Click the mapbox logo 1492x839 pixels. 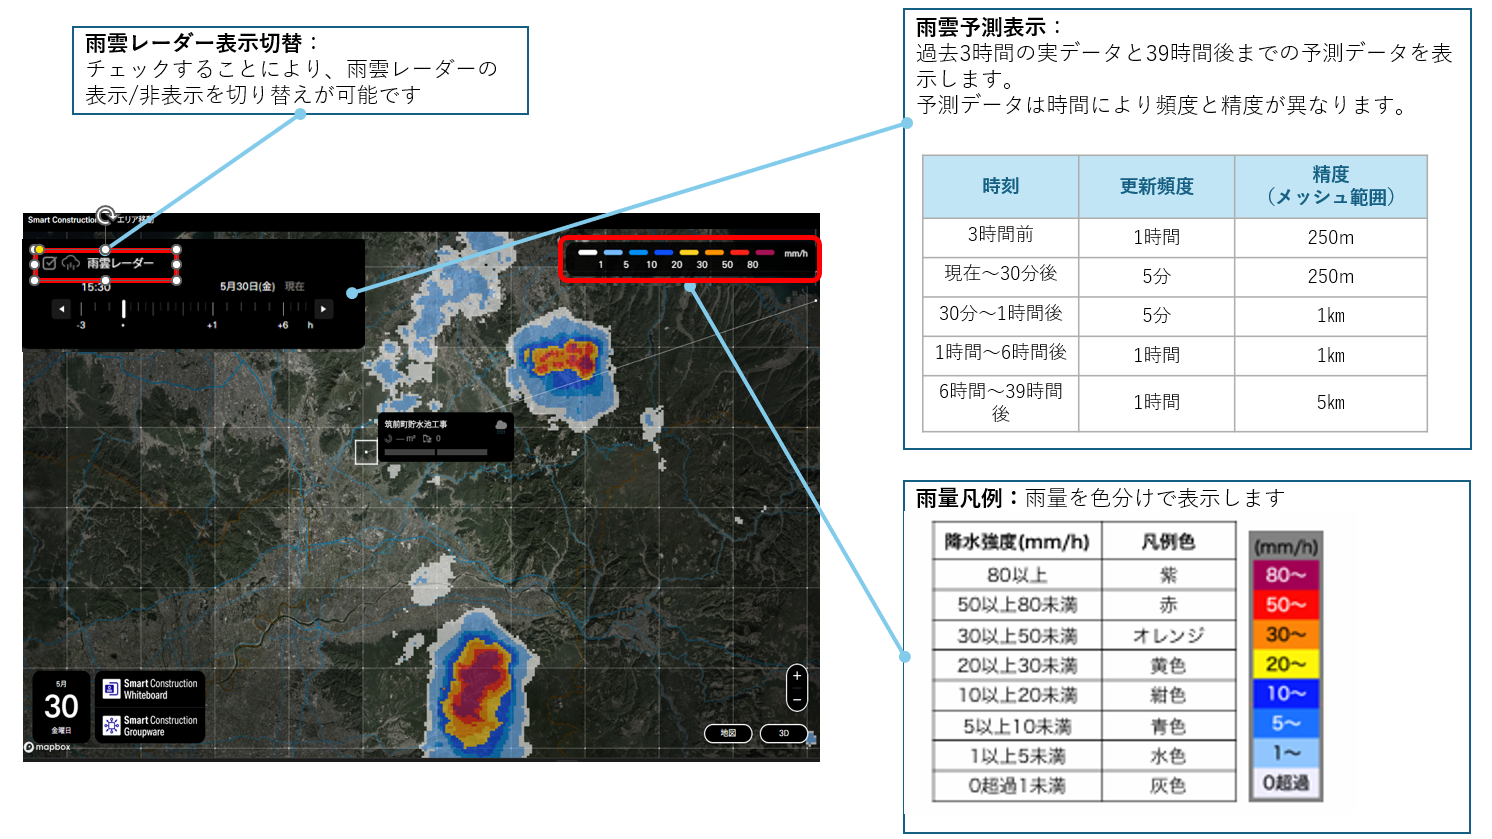tap(48, 747)
